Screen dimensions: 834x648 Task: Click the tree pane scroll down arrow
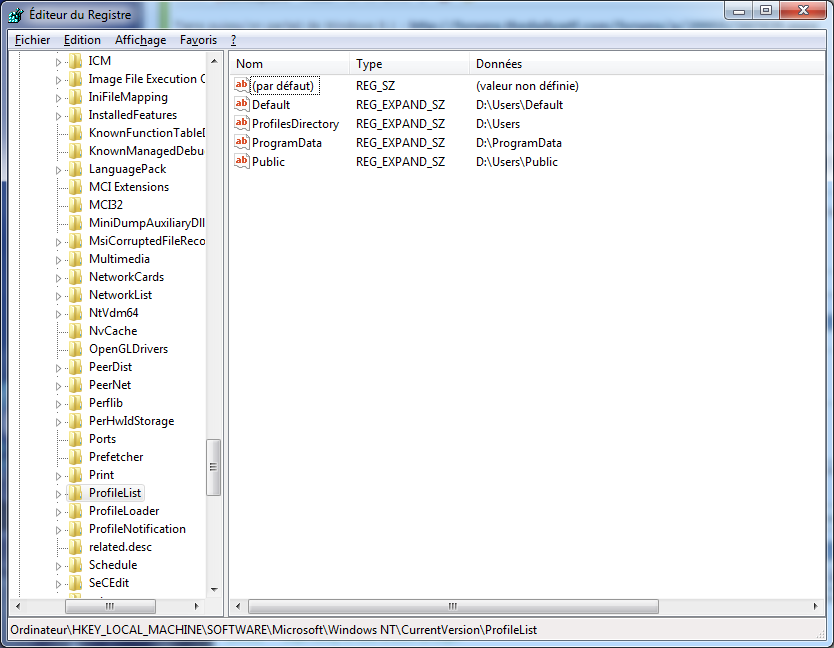[214, 589]
